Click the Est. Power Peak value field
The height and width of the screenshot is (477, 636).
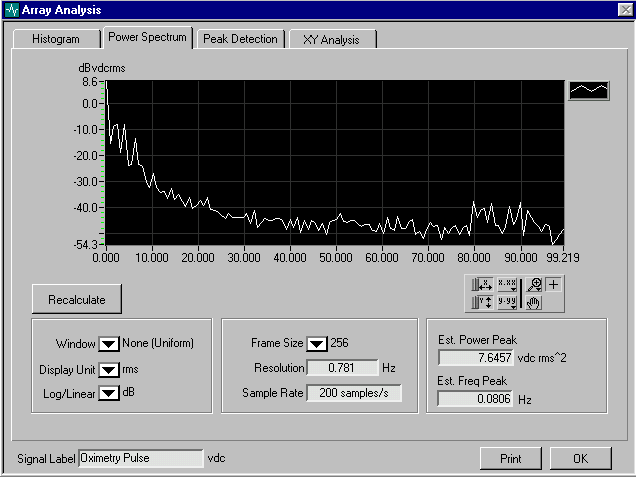[476, 357]
